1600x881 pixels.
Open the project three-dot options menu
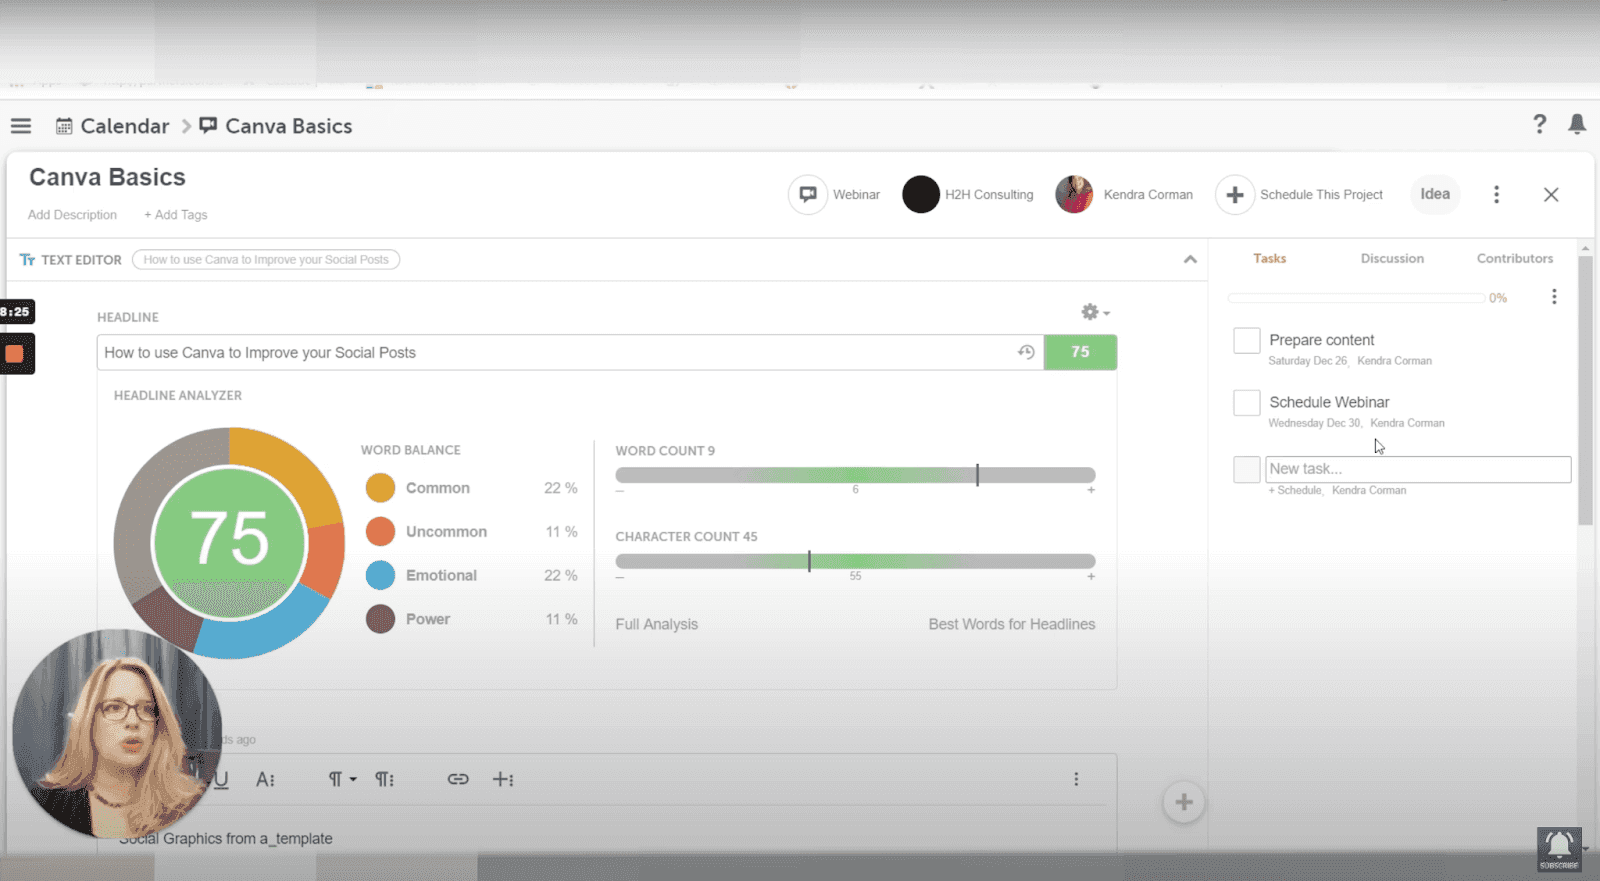pos(1496,194)
